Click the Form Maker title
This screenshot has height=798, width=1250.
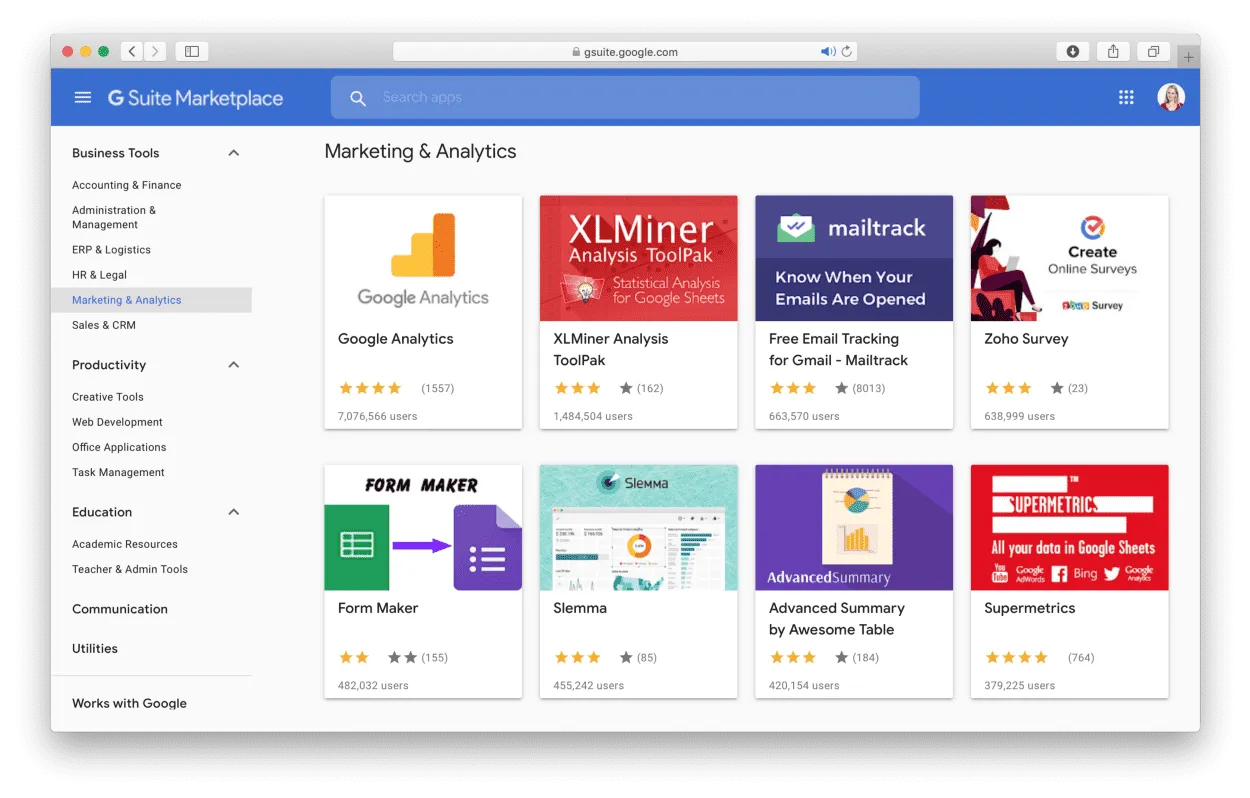(x=378, y=608)
